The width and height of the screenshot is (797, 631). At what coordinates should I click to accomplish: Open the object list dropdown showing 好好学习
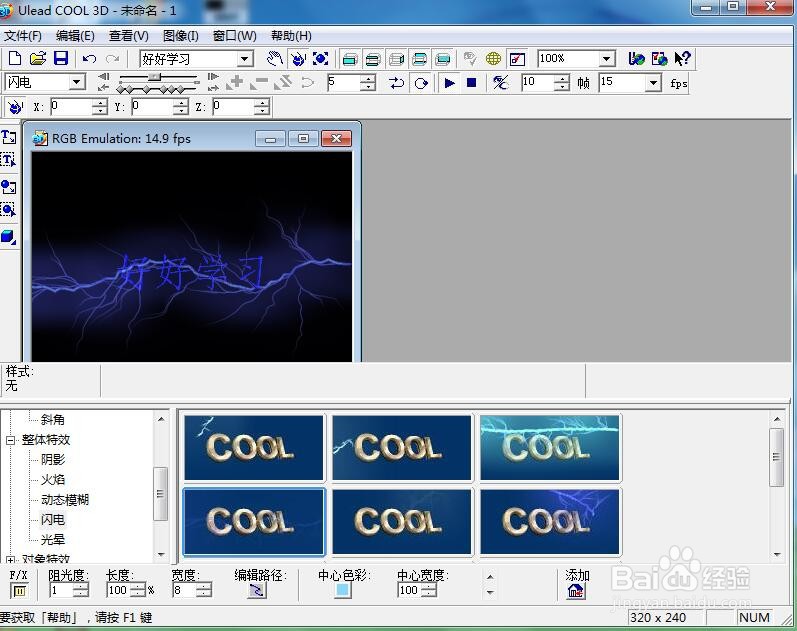pyautogui.click(x=245, y=59)
